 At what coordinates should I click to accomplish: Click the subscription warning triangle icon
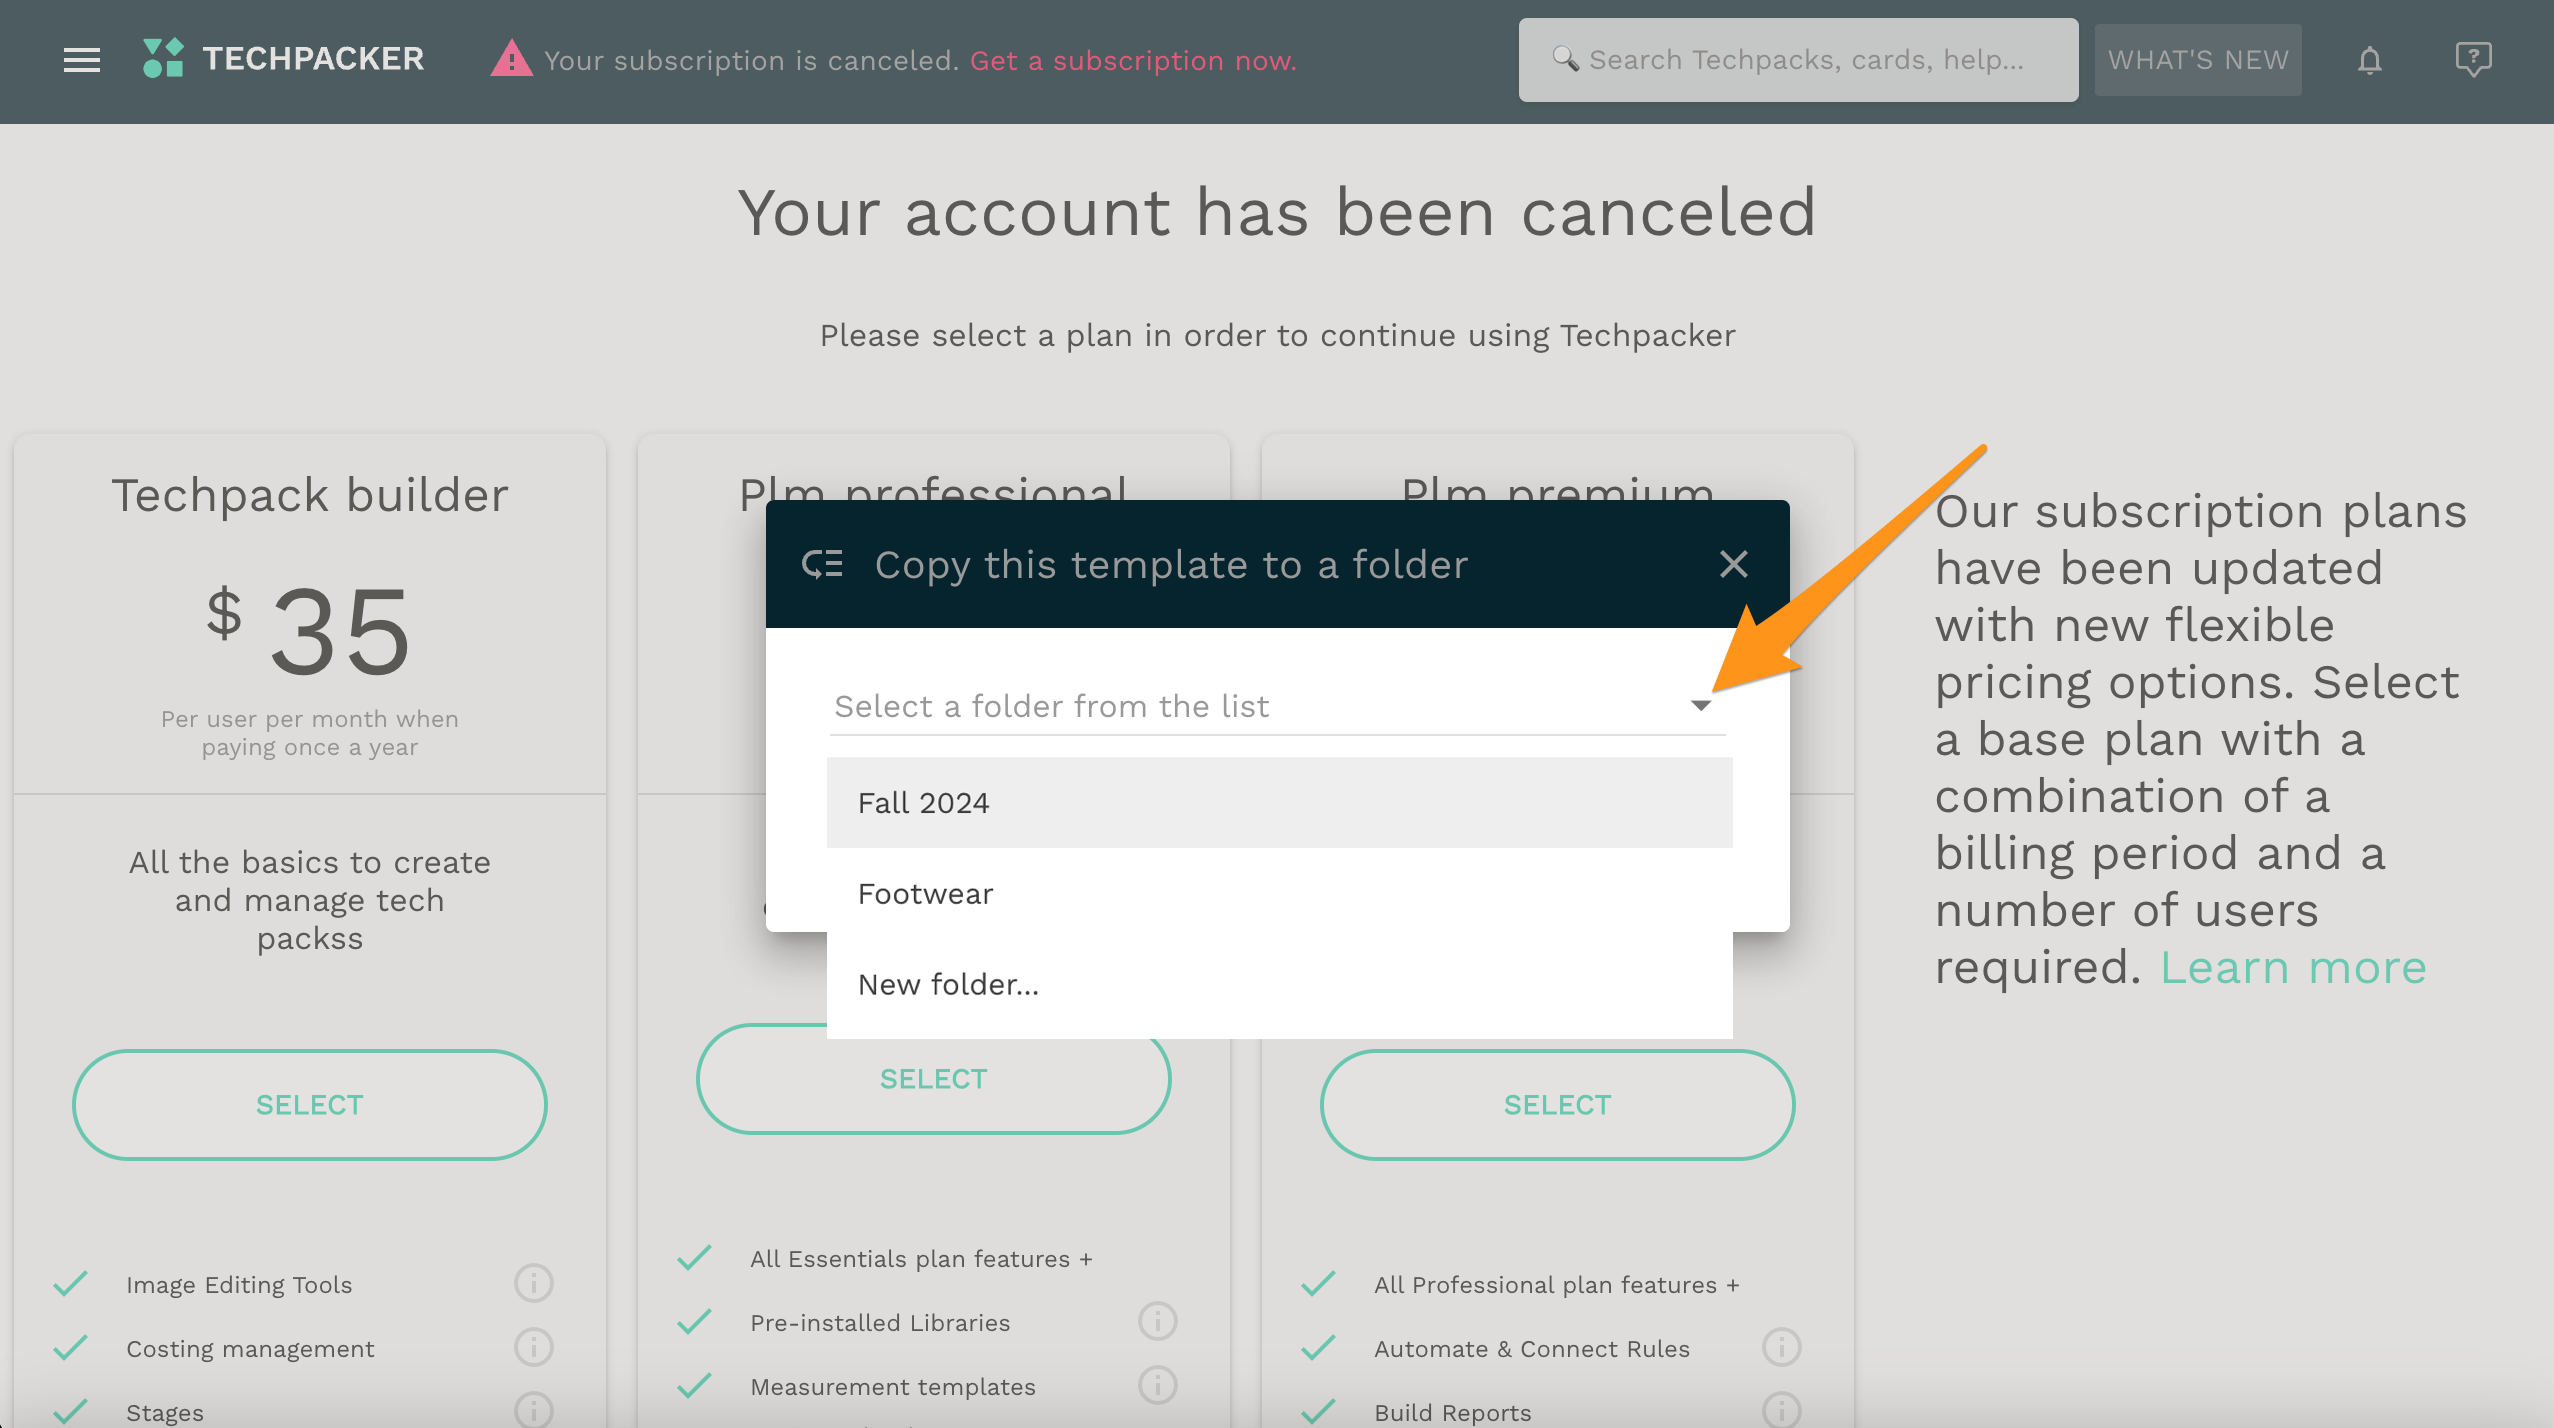tap(511, 59)
